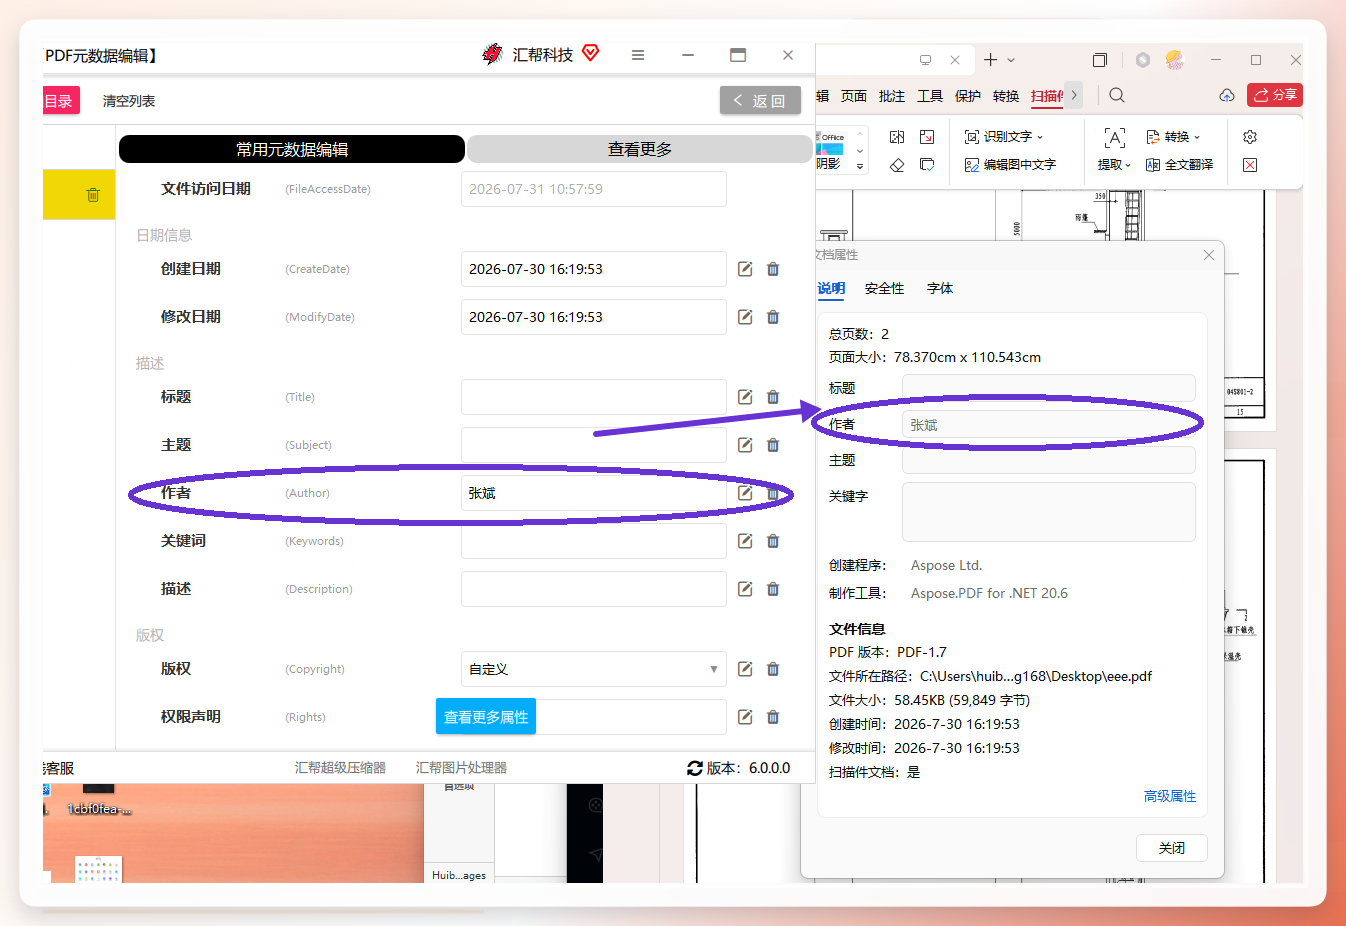Open the 版权 (Copyright) dropdown
The height and width of the screenshot is (926, 1346).
(594, 669)
